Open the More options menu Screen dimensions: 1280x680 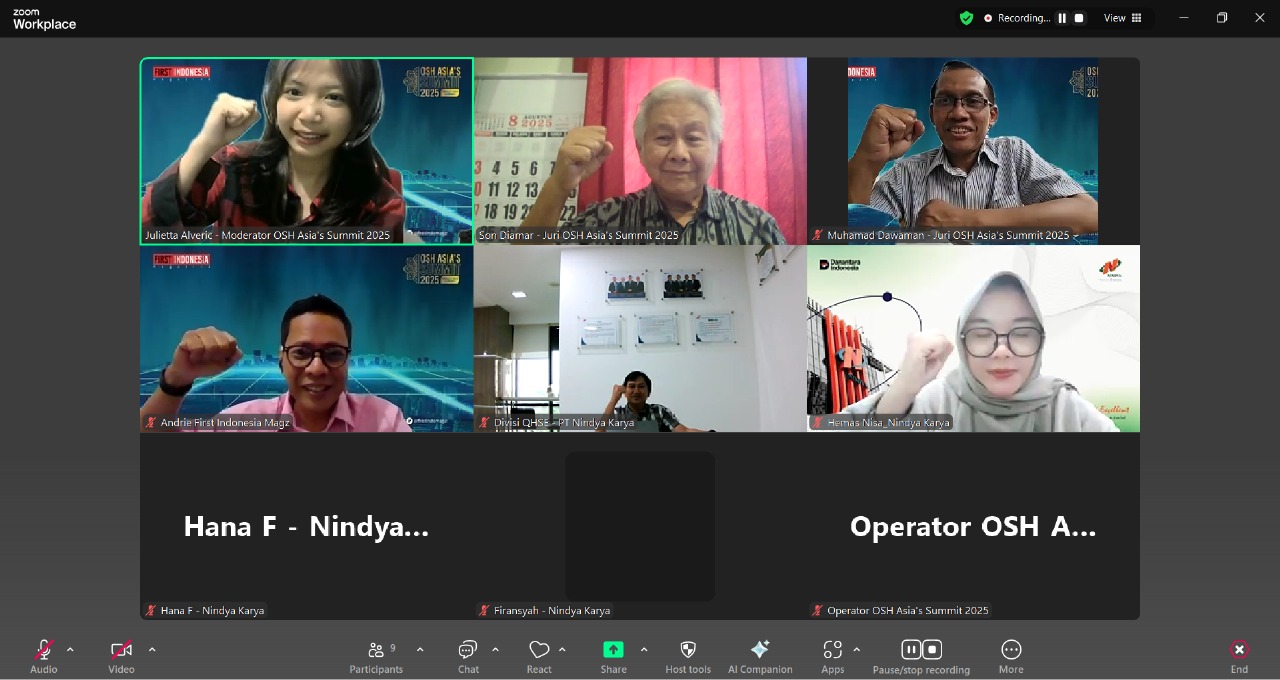1011,656
